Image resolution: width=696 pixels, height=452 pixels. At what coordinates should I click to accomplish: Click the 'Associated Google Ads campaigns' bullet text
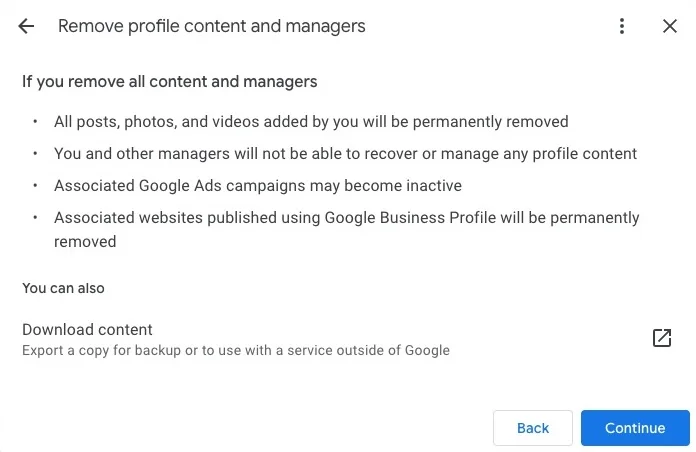[x=258, y=186]
